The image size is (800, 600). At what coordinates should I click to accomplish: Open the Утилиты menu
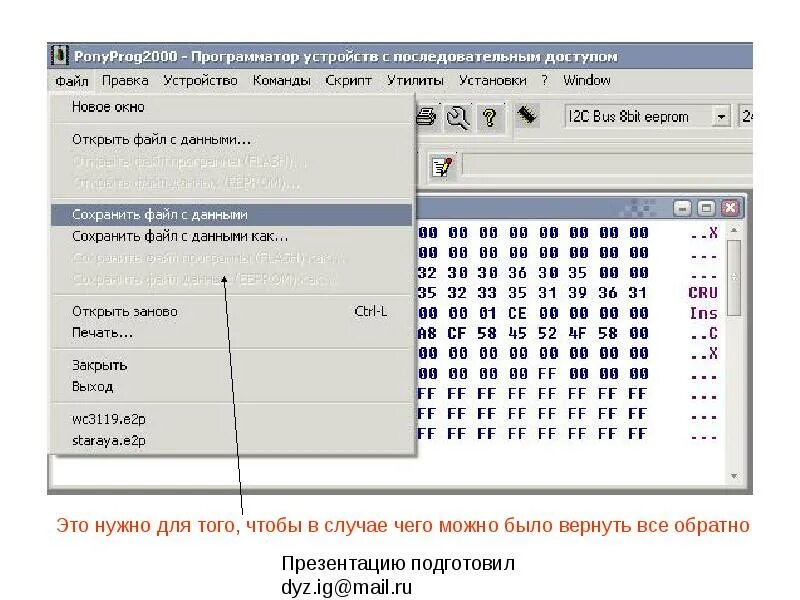tap(415, 81)
